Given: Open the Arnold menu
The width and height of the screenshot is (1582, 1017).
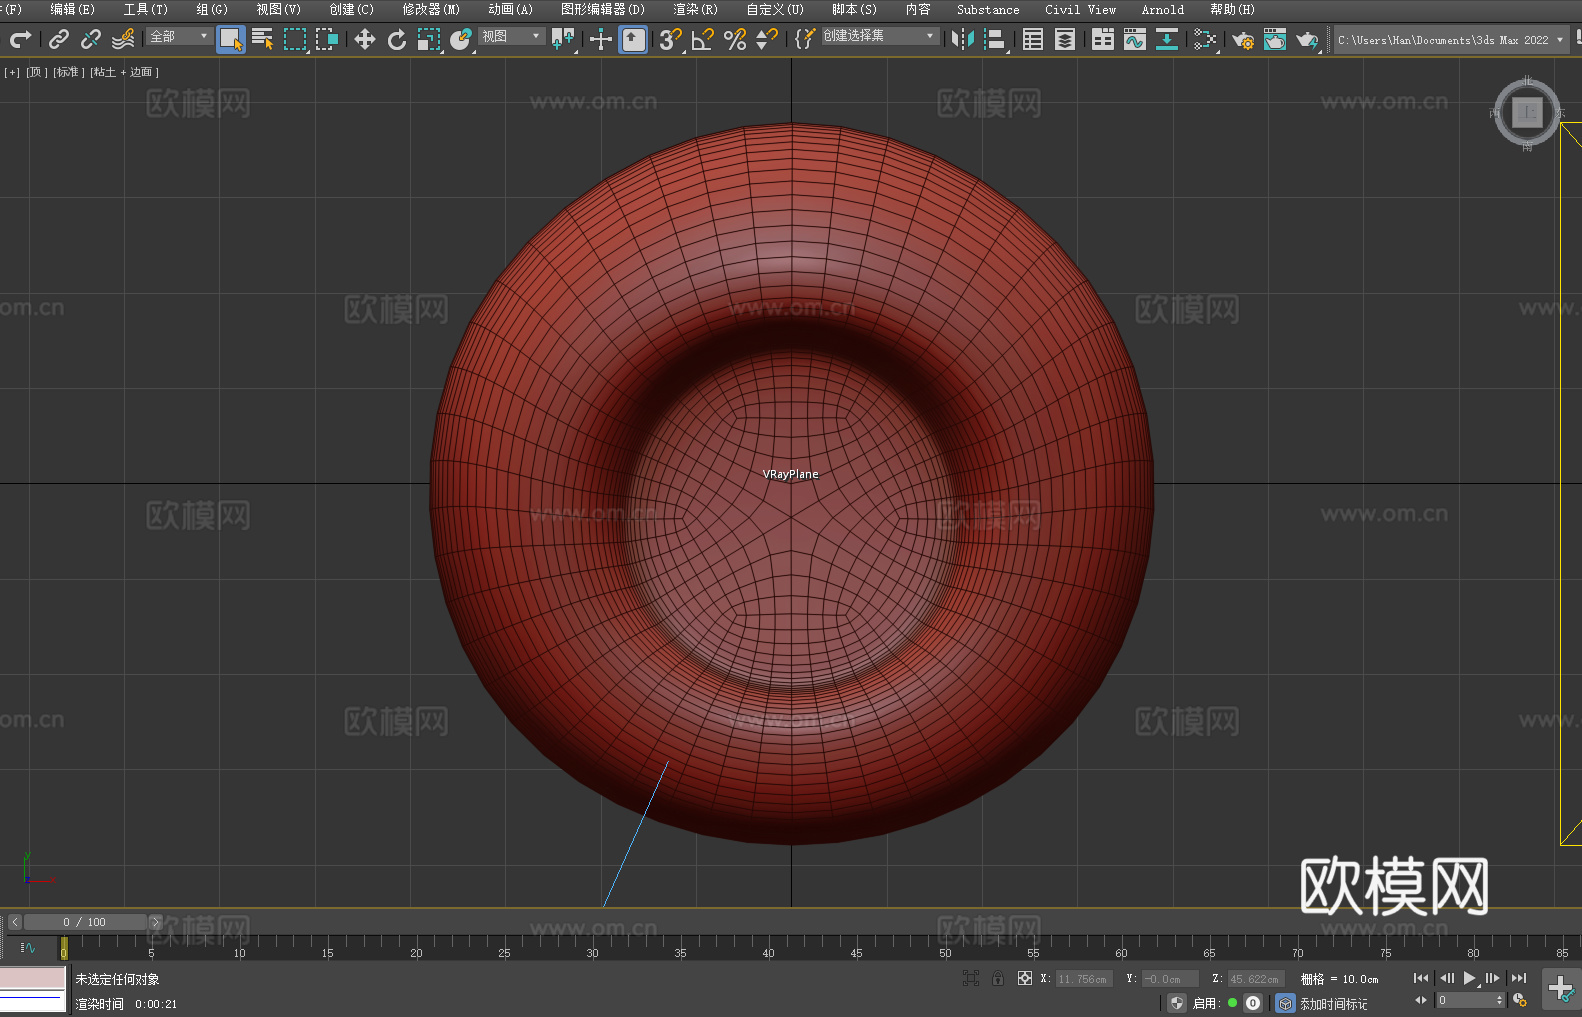Looking at the screenshot, I should pyautogui.click(x=1162, y=9).
